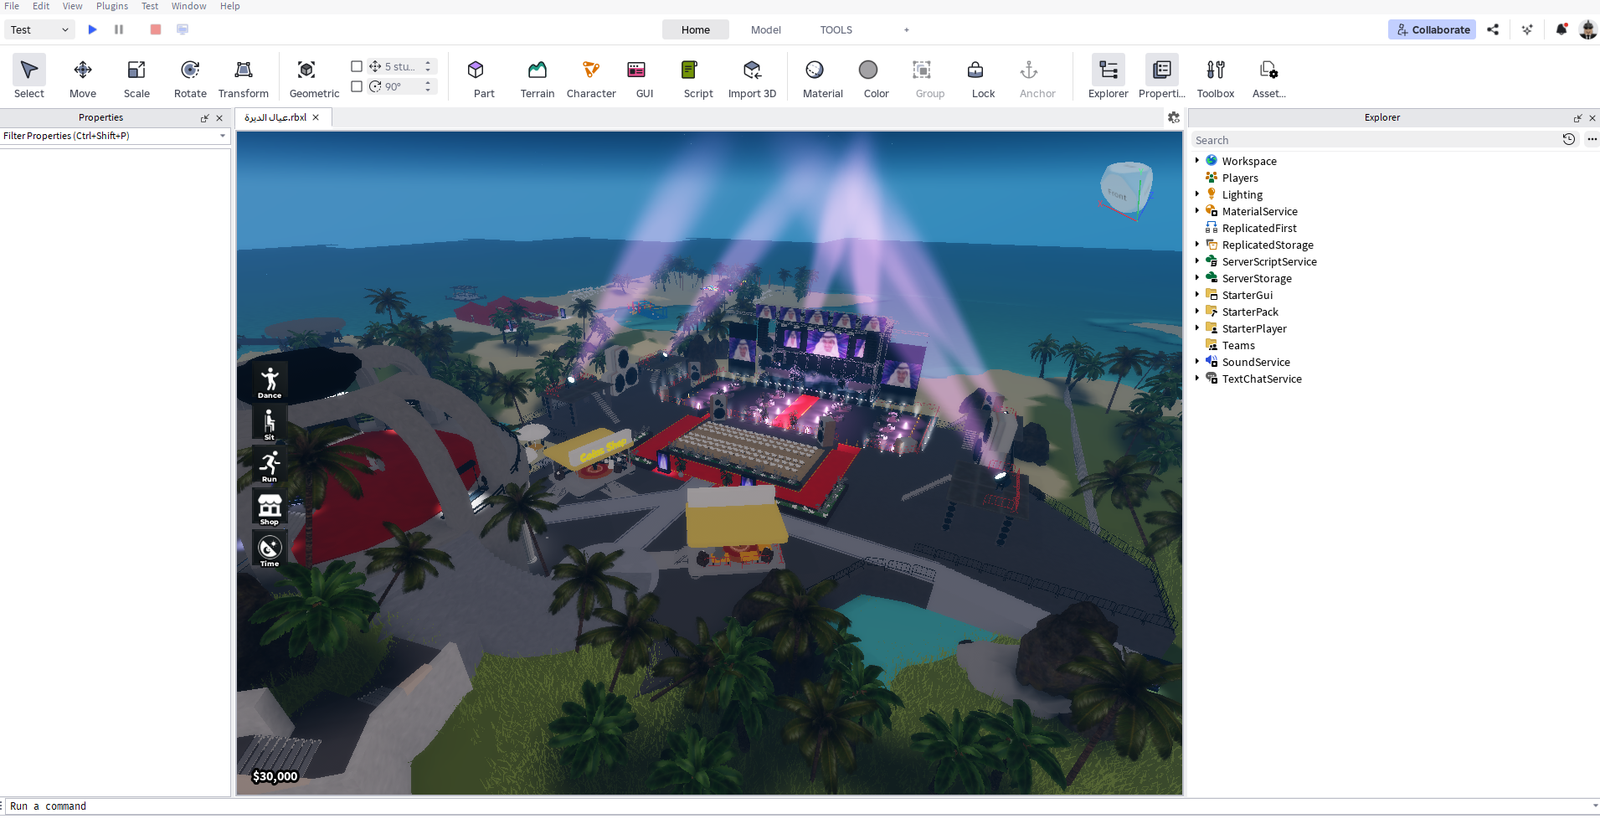Screen dimensions: 1600x840
Task: Click the Run a command bar
Action: [800, 806]
